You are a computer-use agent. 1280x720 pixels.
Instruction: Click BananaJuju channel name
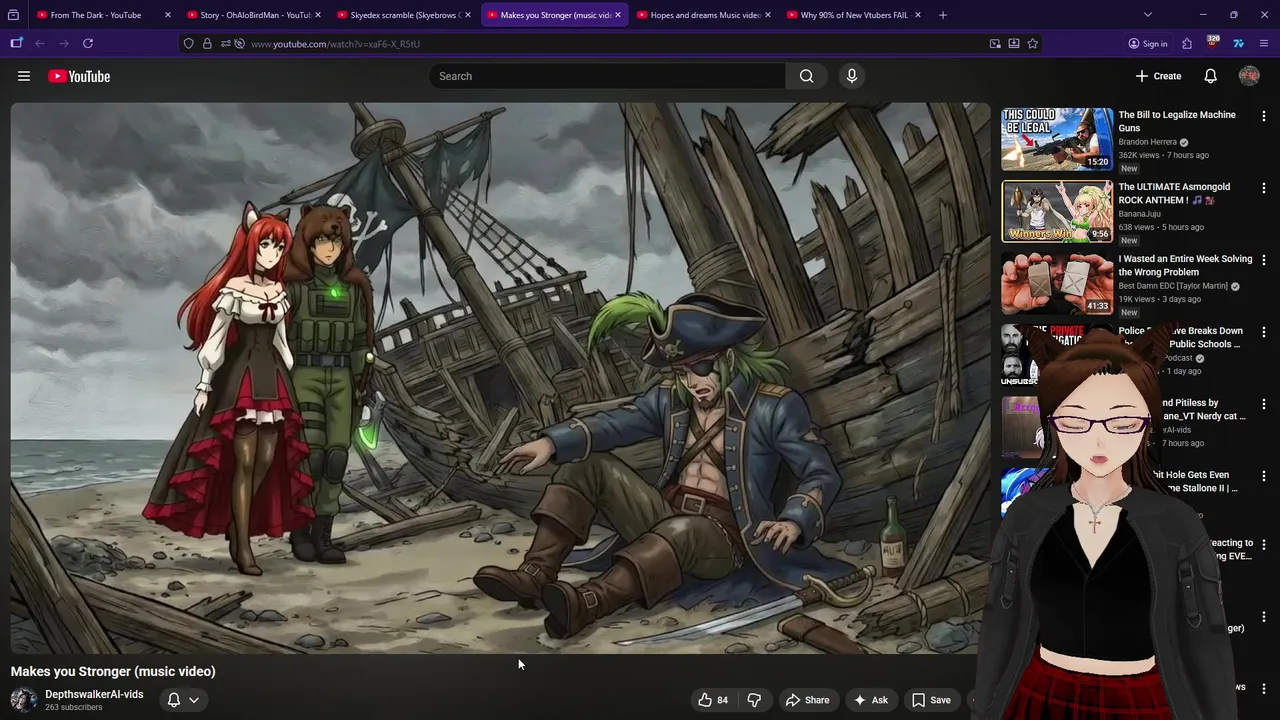point(1139,214)
